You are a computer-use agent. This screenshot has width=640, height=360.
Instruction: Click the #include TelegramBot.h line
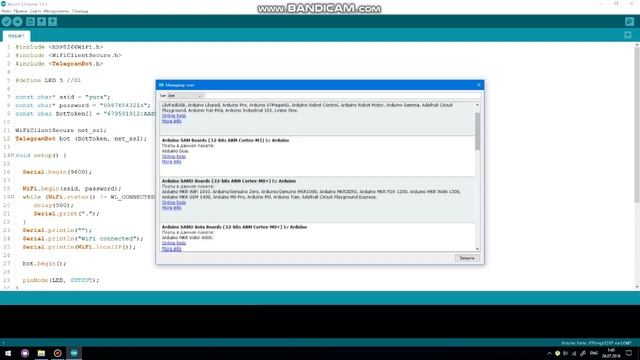tap(59, 64)
